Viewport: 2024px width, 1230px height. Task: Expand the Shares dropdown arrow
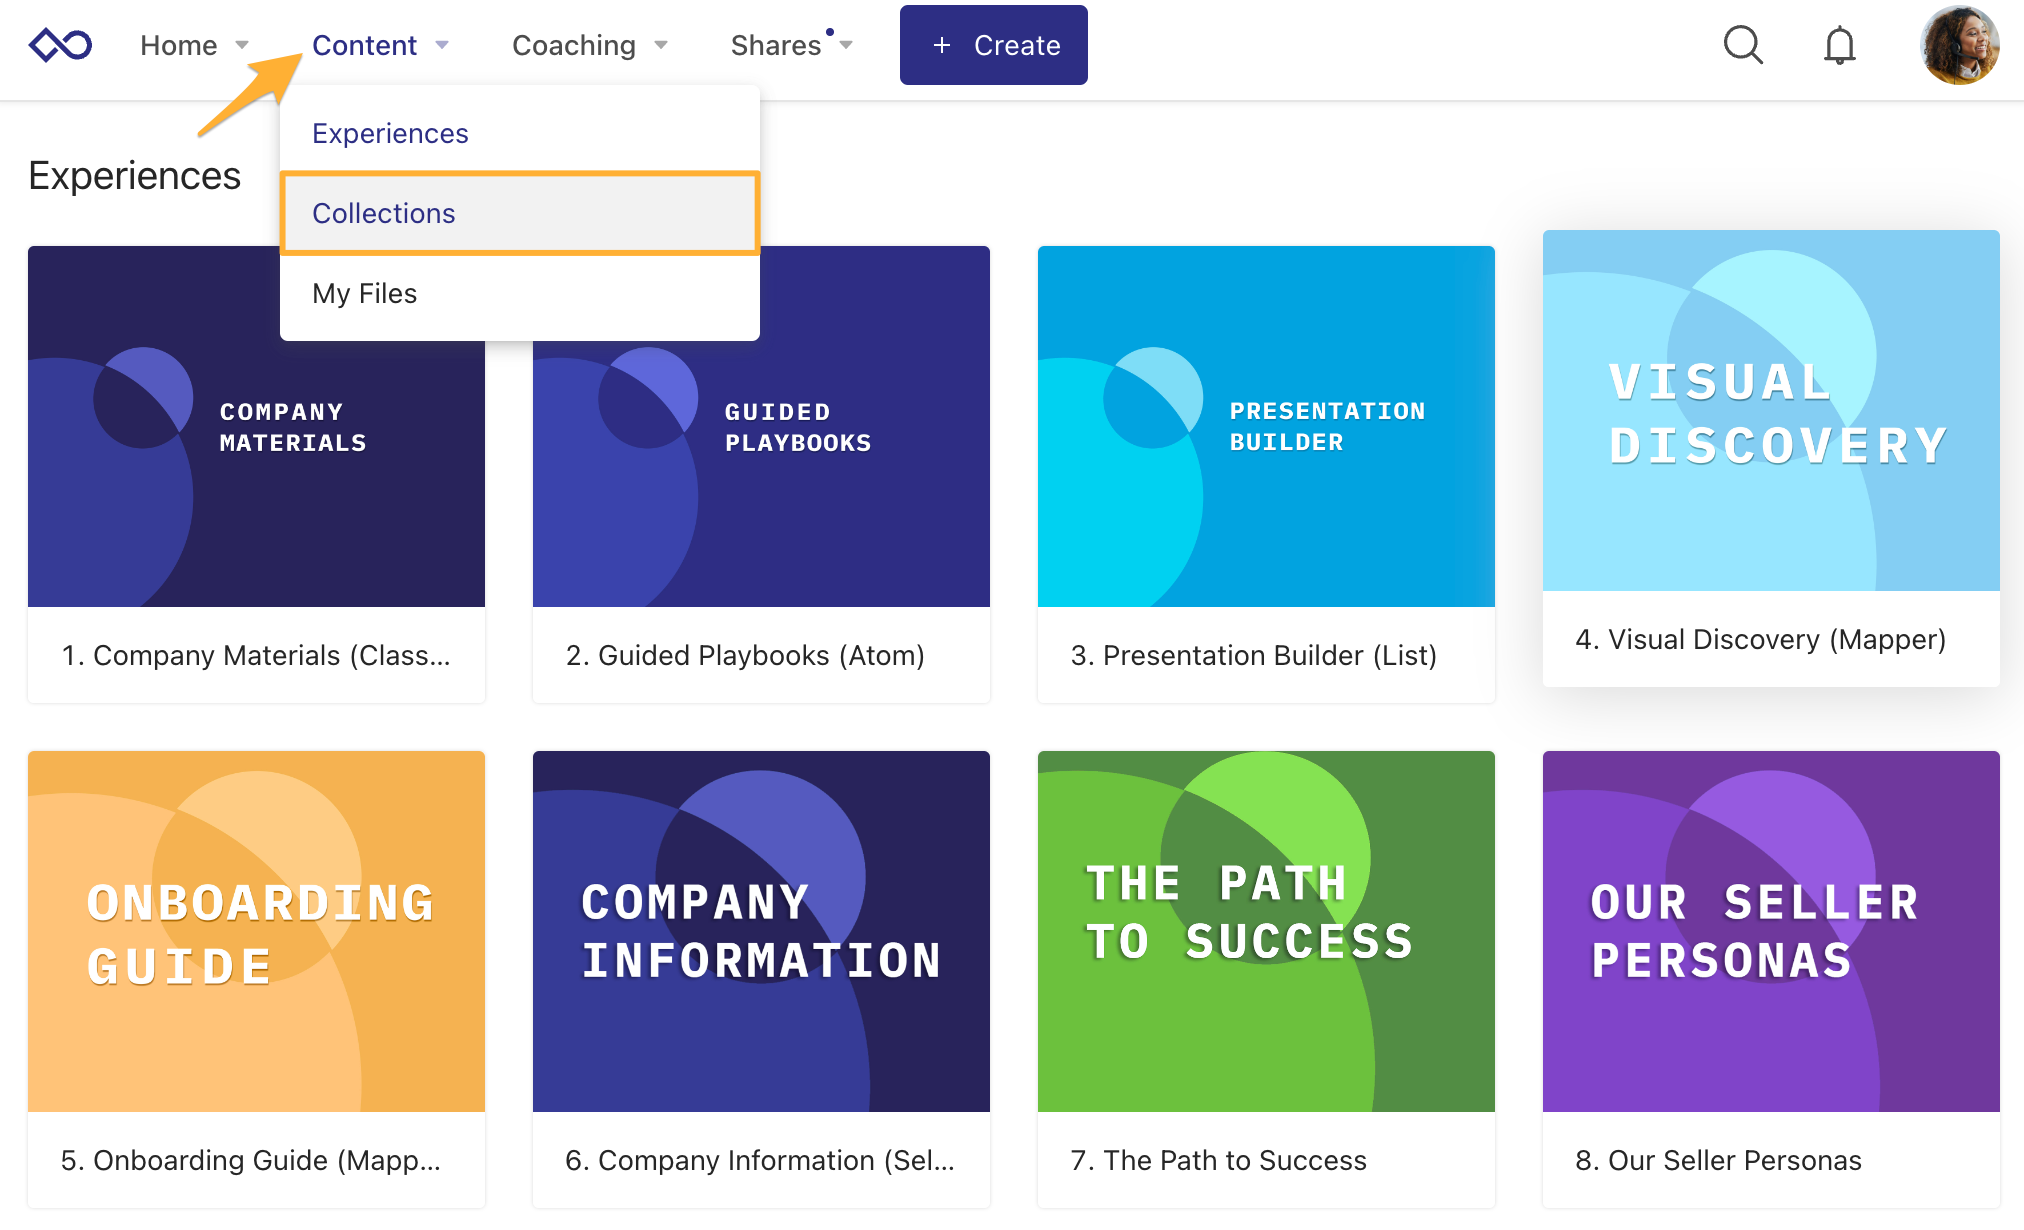(x=846, y=45)
